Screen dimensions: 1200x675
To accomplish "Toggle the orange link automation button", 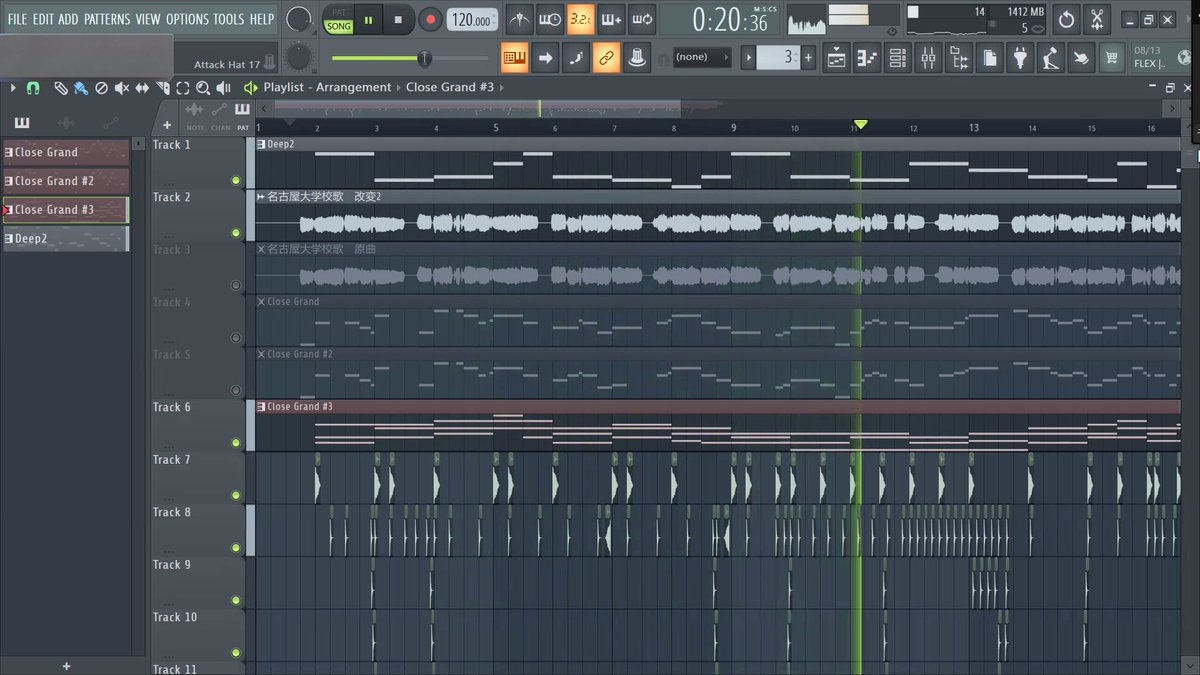I will click(606, 58).
